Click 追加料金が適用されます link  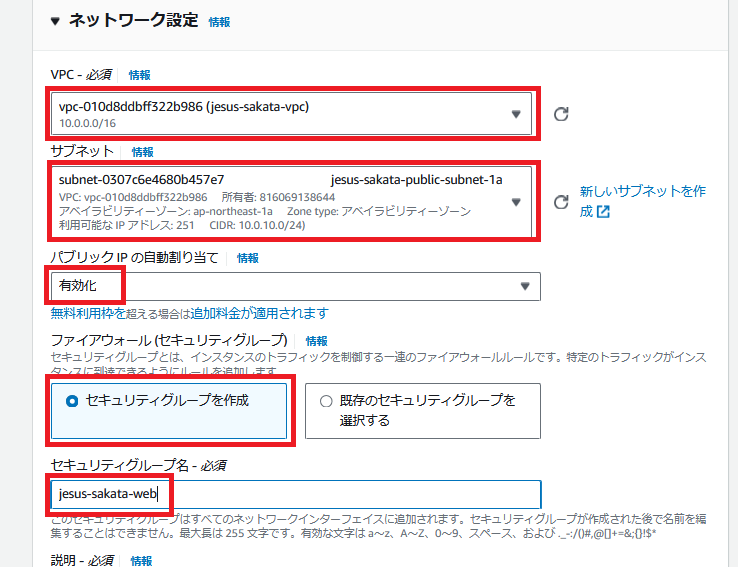[x=259, y=313]
